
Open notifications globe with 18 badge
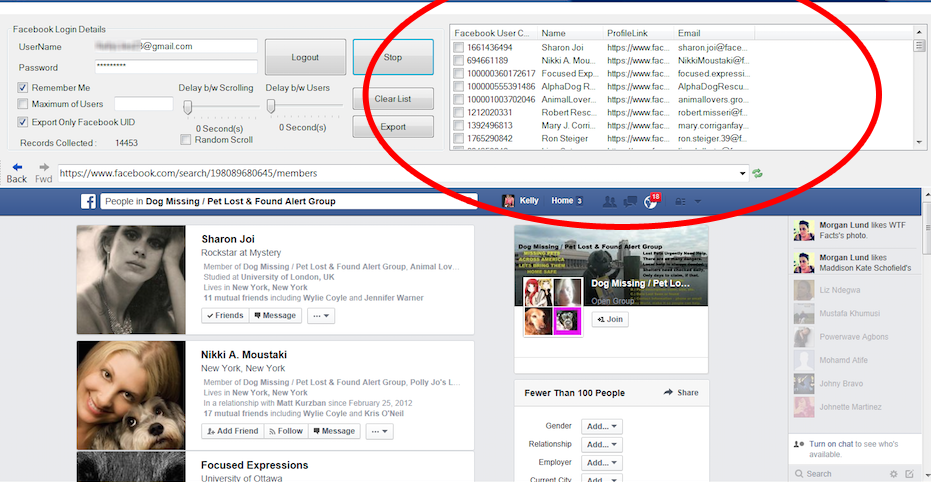click(x=651, y=201)
